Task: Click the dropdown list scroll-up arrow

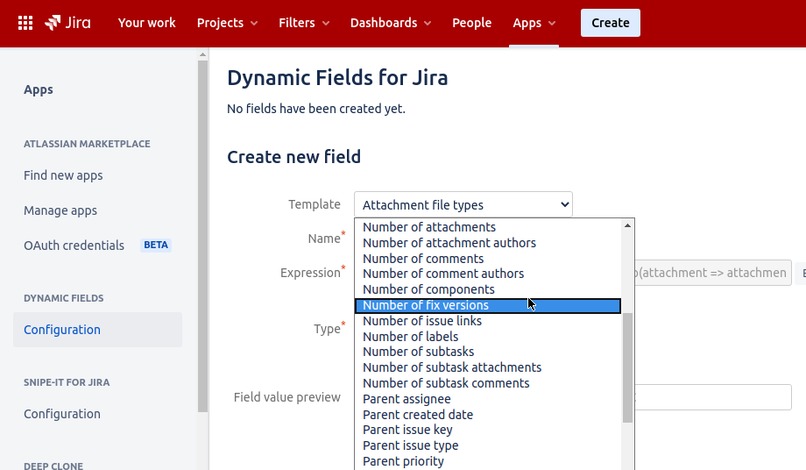Action: point(628,225)
